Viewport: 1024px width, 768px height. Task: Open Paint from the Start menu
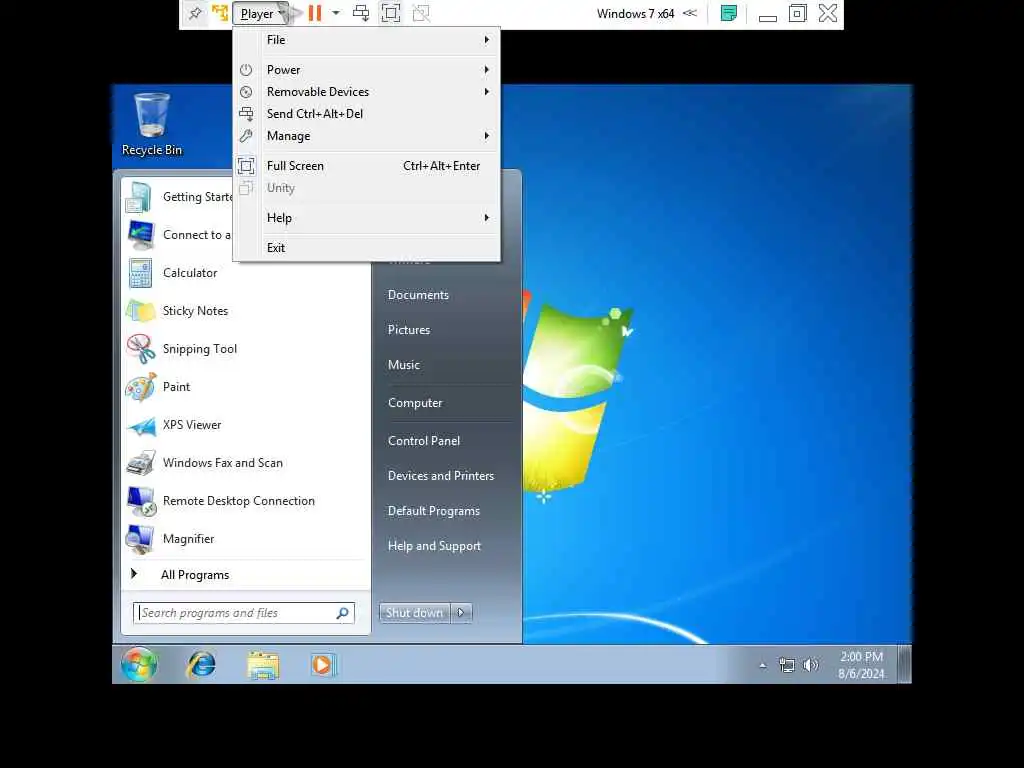pos(246,387)
